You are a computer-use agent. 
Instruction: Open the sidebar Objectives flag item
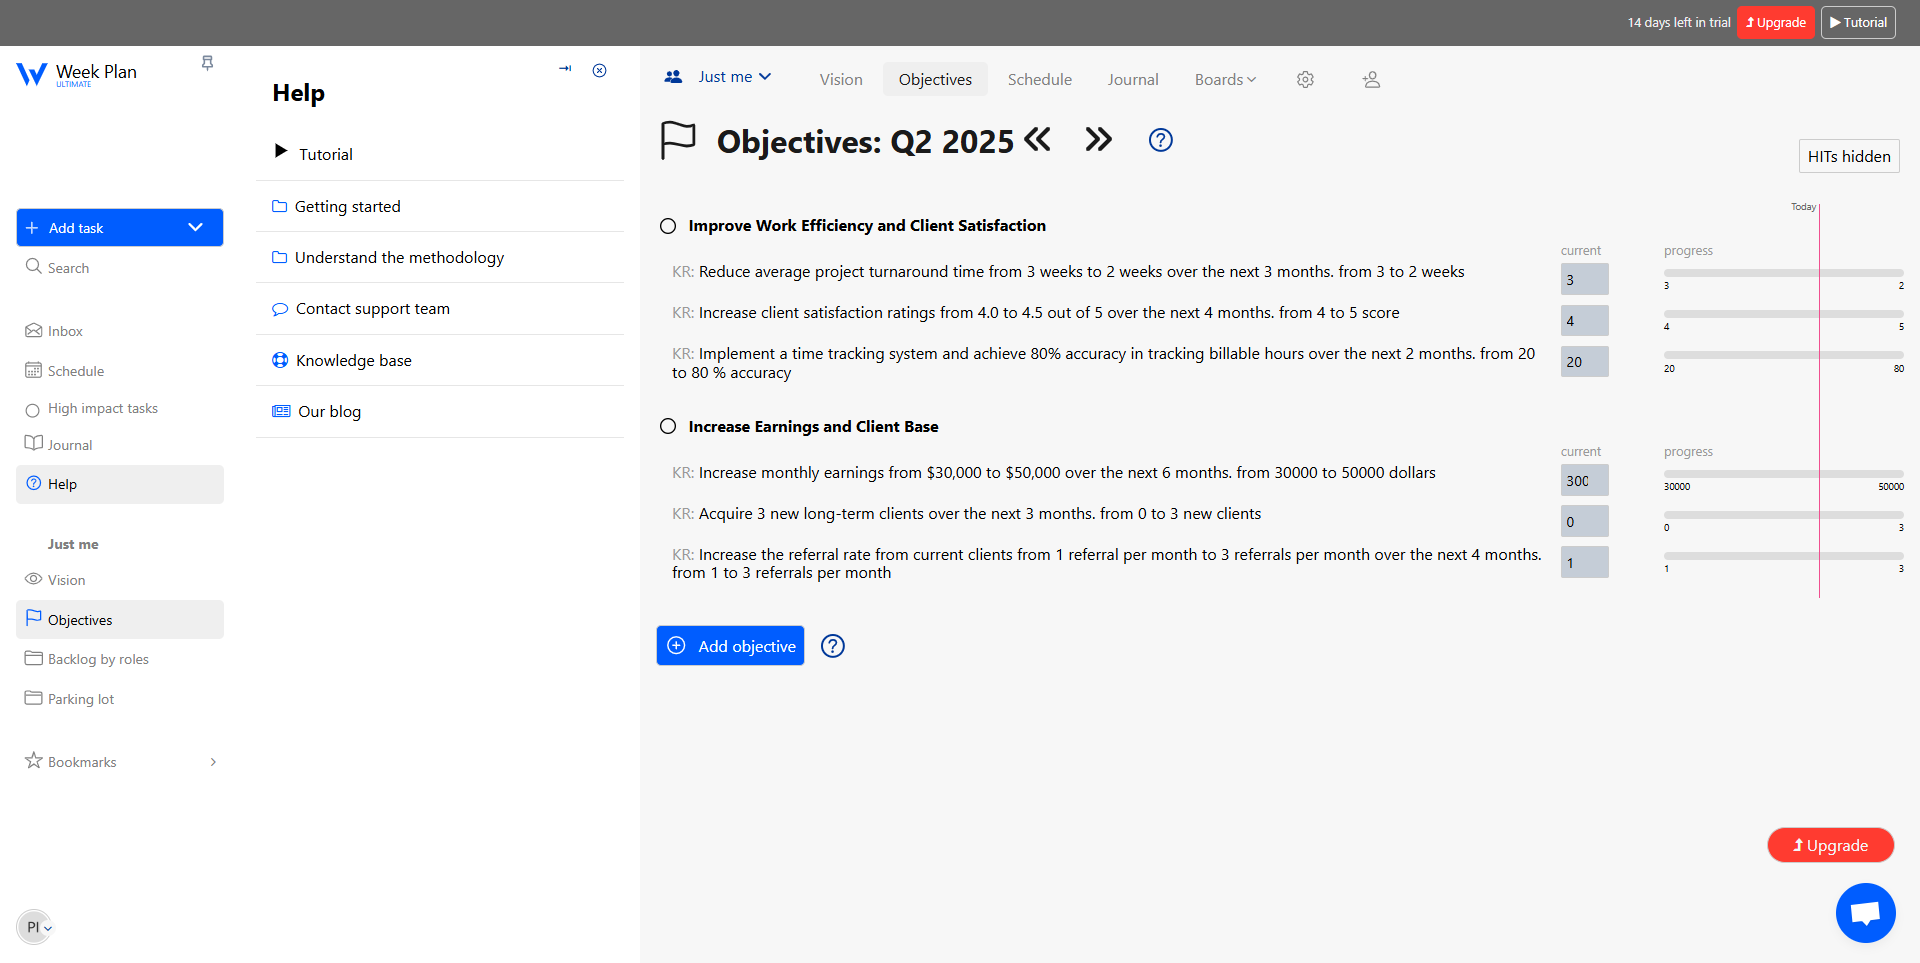pyautogui.click(x=120, y=620)
